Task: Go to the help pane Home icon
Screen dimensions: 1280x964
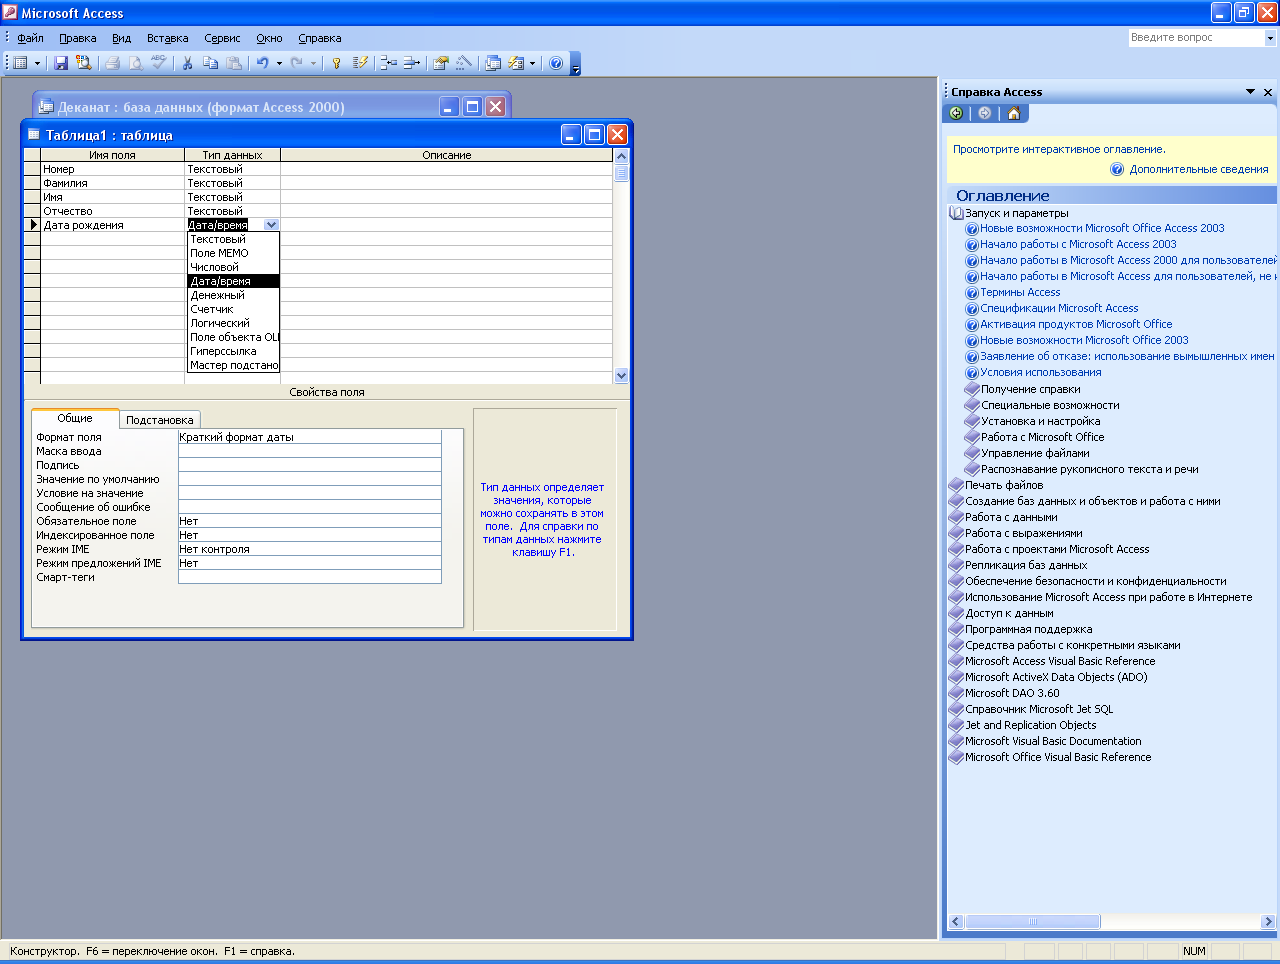Action: [x=1014, y=113]
